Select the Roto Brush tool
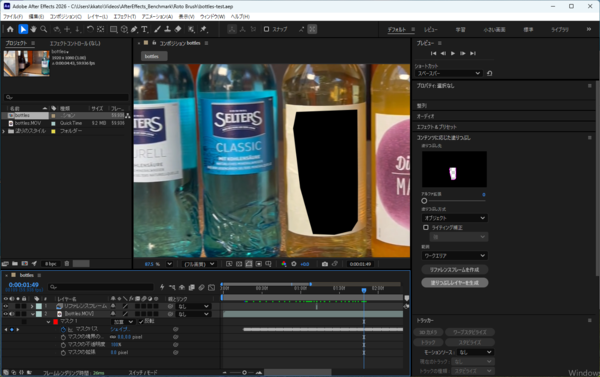 coord(191,29)
